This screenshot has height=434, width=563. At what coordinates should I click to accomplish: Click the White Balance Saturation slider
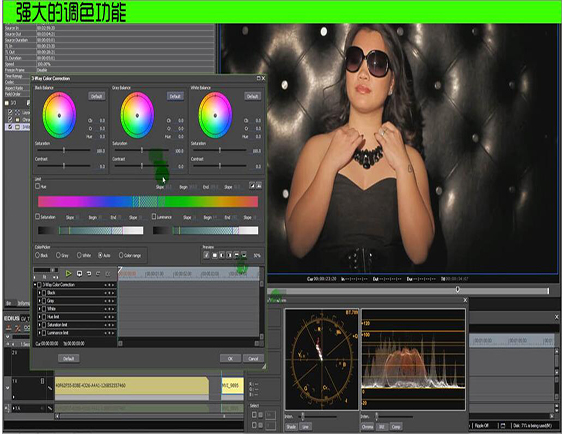(x=220, y=150)
